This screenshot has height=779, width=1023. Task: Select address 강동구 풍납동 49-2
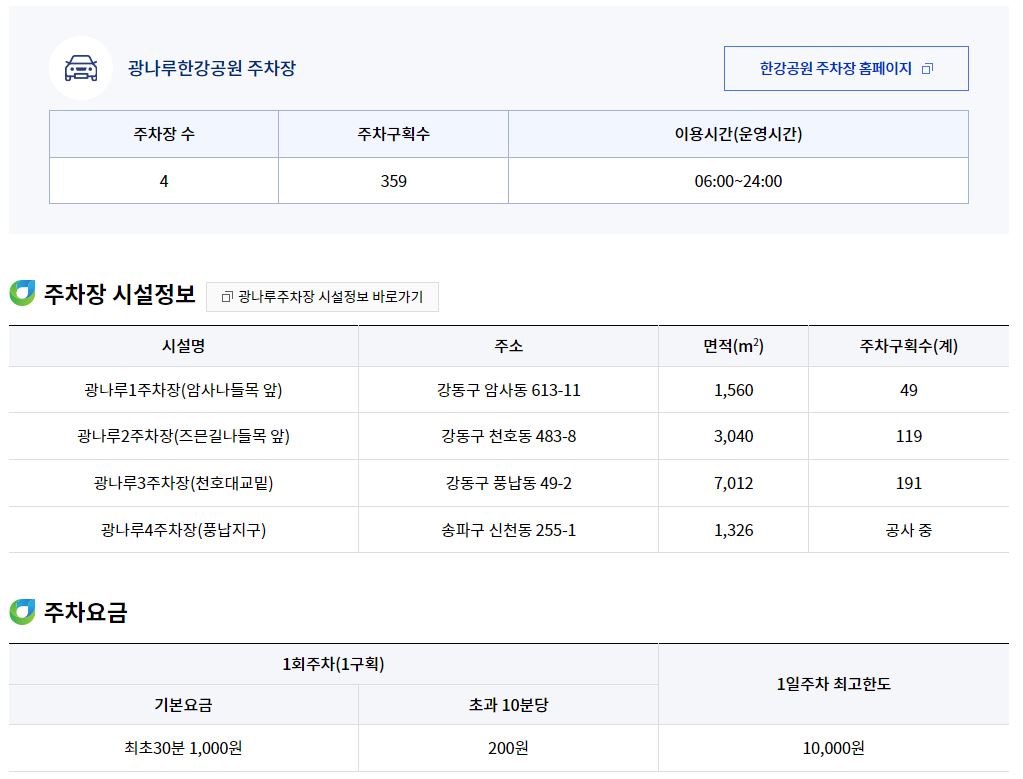[x=508, y=483]
